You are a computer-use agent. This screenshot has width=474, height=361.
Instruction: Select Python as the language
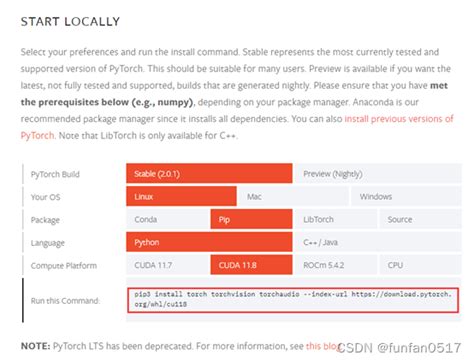(209, 242)
